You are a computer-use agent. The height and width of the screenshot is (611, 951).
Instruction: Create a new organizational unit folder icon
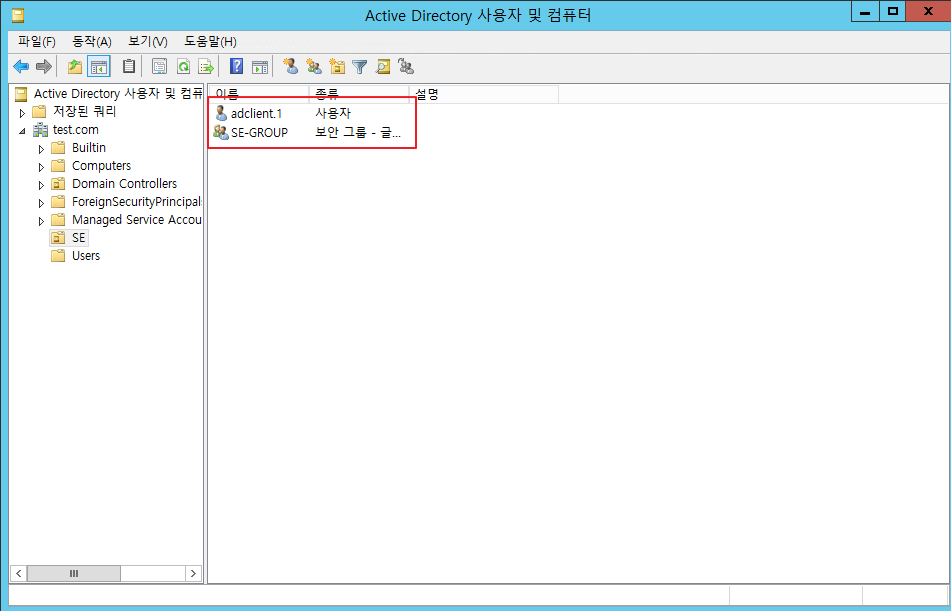pos(337,67)
